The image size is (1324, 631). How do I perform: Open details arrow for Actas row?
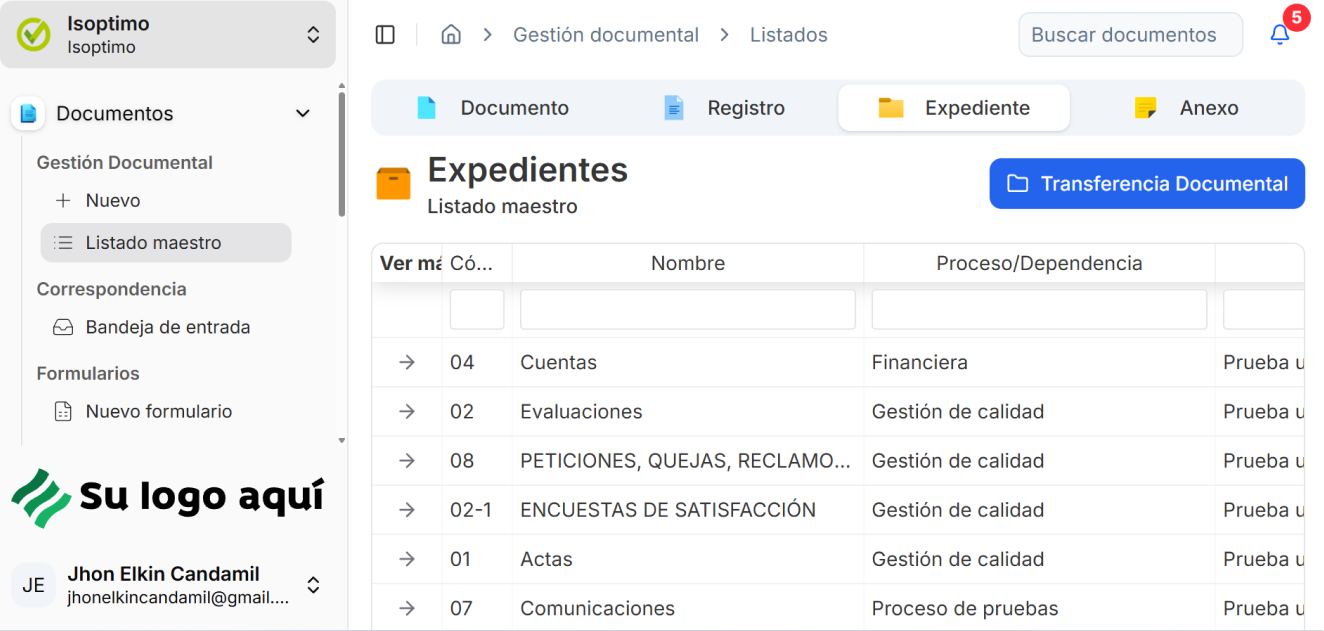point(407,559)
